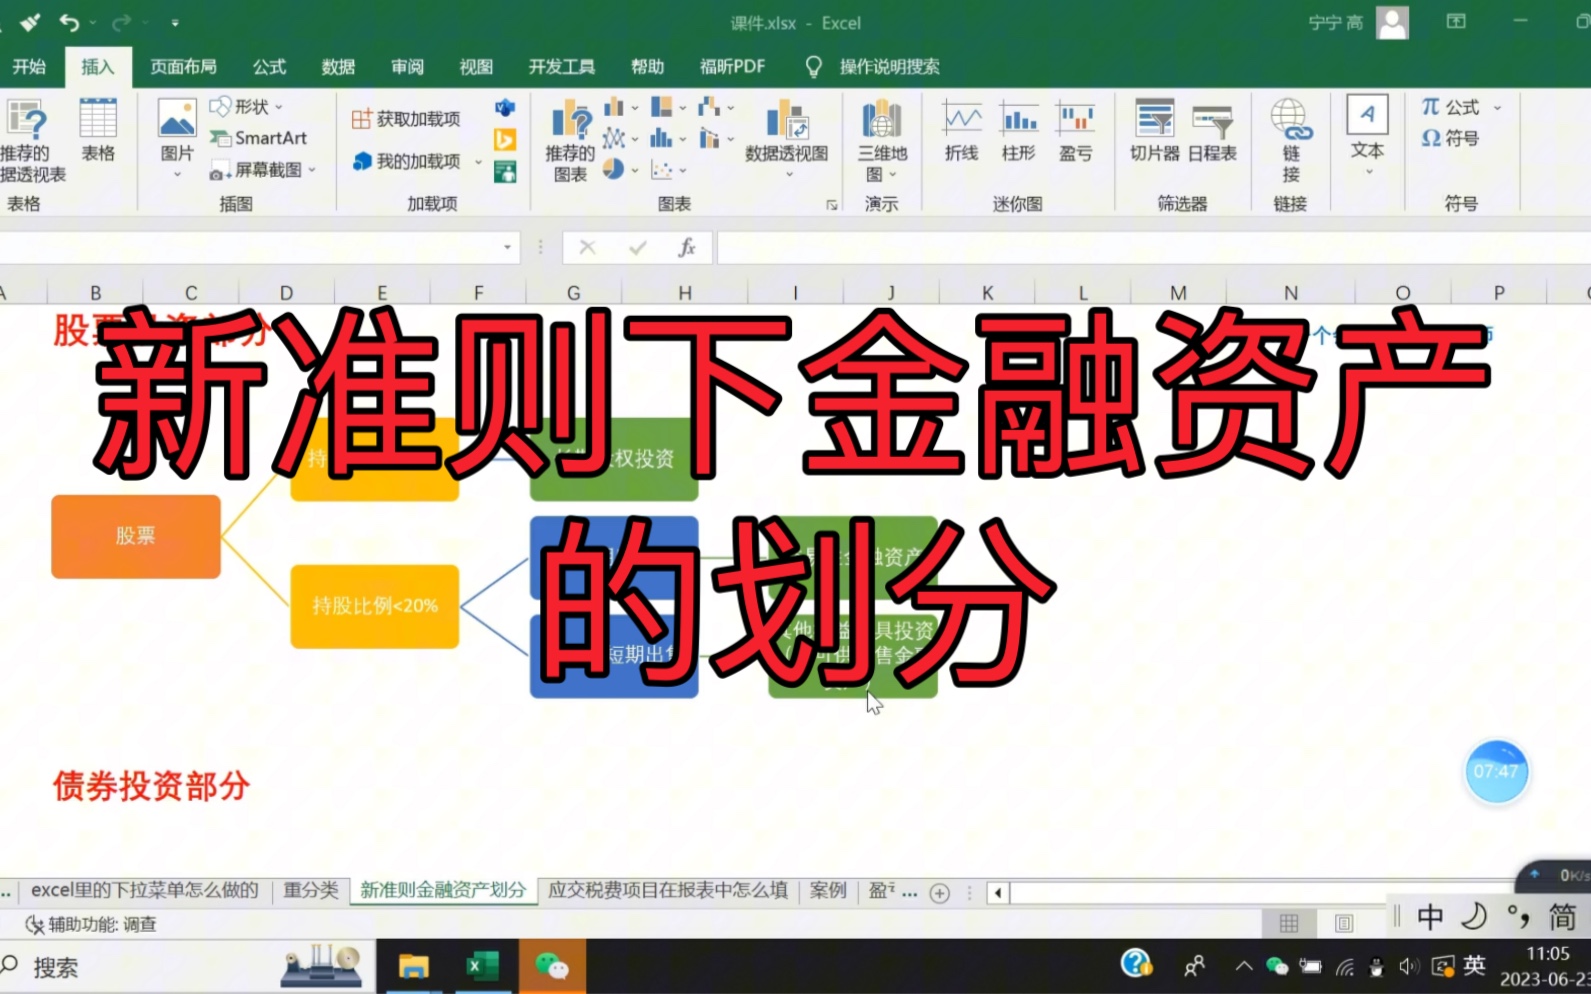
Task: Click the insert function fx button
Action: point(686,247)
